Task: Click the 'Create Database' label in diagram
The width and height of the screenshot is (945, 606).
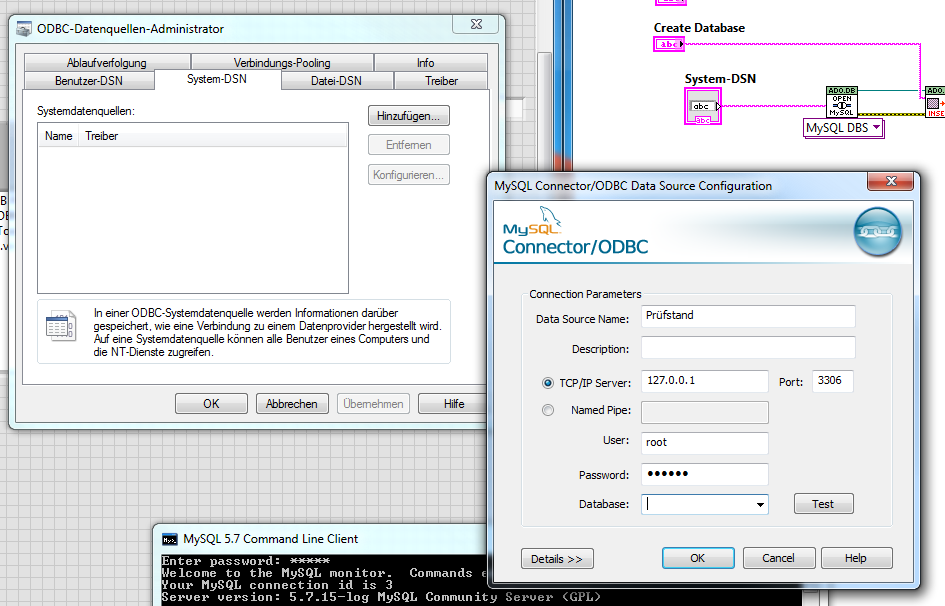Action: (x=699, y=28)
